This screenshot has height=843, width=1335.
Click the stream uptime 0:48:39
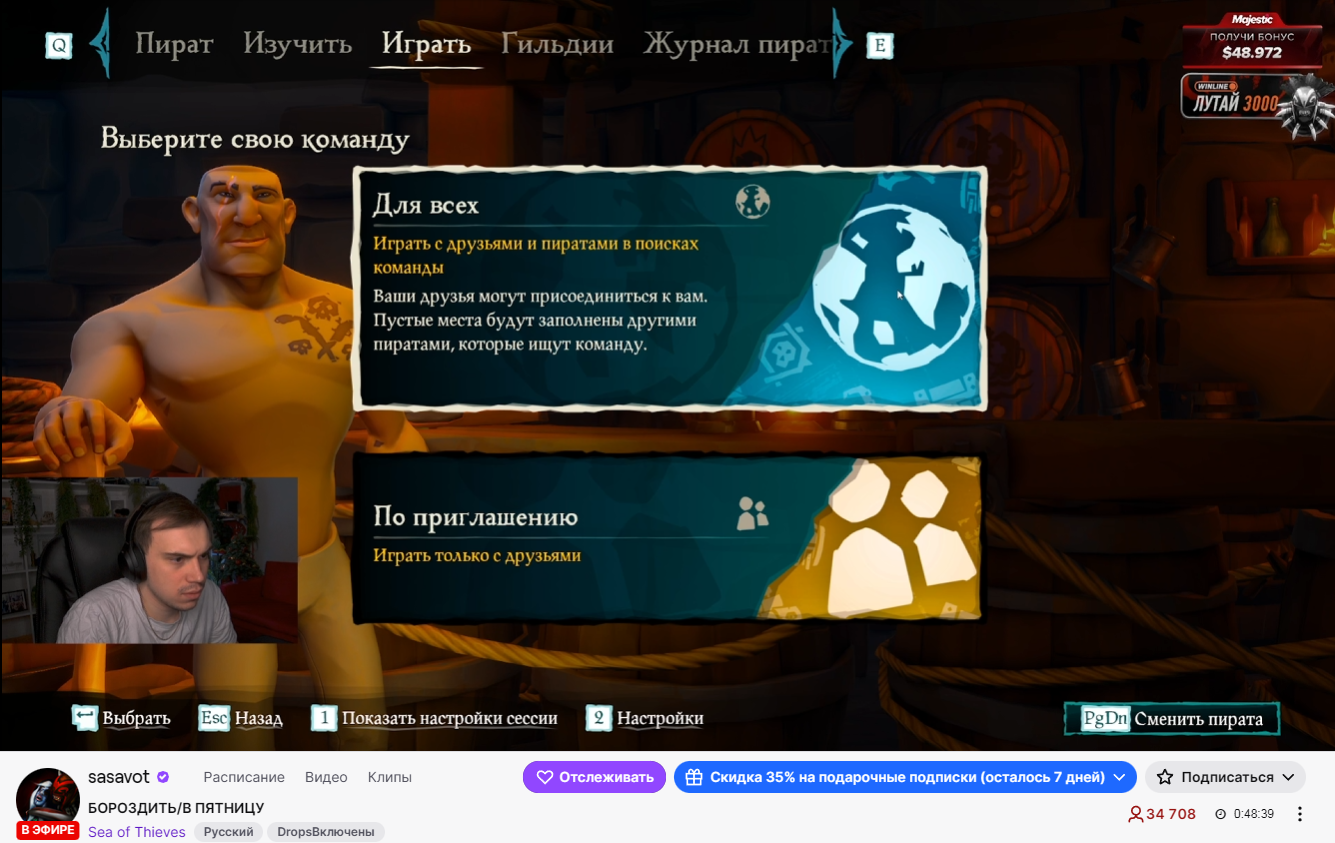point(1245,814)
